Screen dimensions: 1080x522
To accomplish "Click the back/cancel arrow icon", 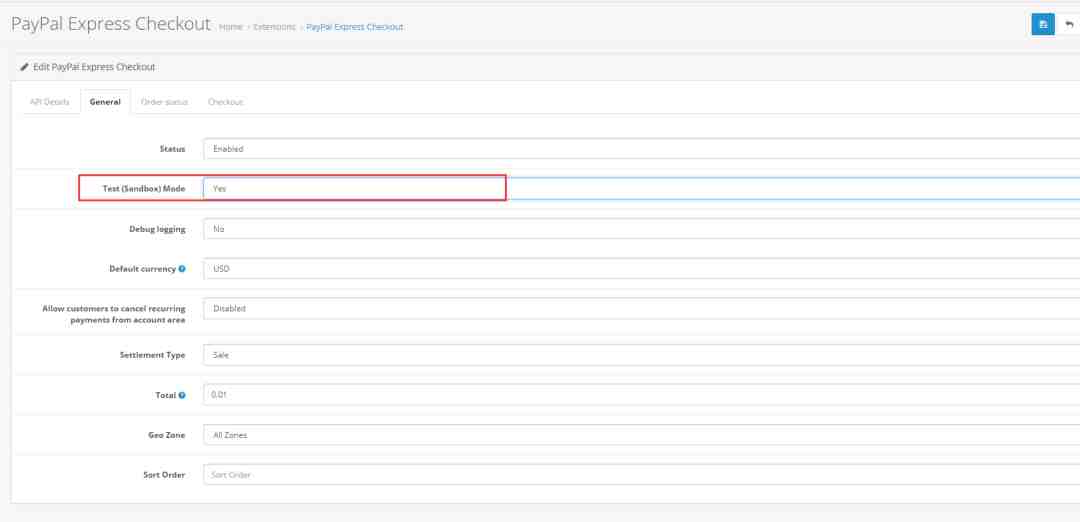I will (x=1070, y=24).
